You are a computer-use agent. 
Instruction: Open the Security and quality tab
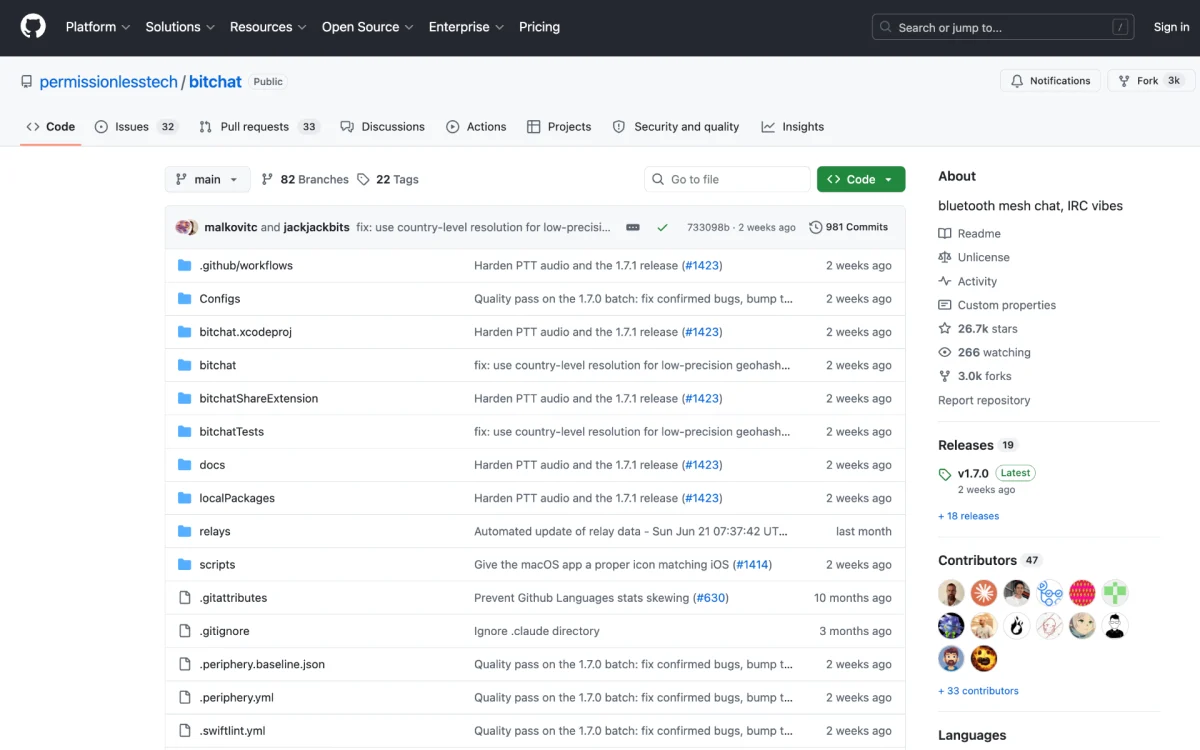[x=676, y=127]
